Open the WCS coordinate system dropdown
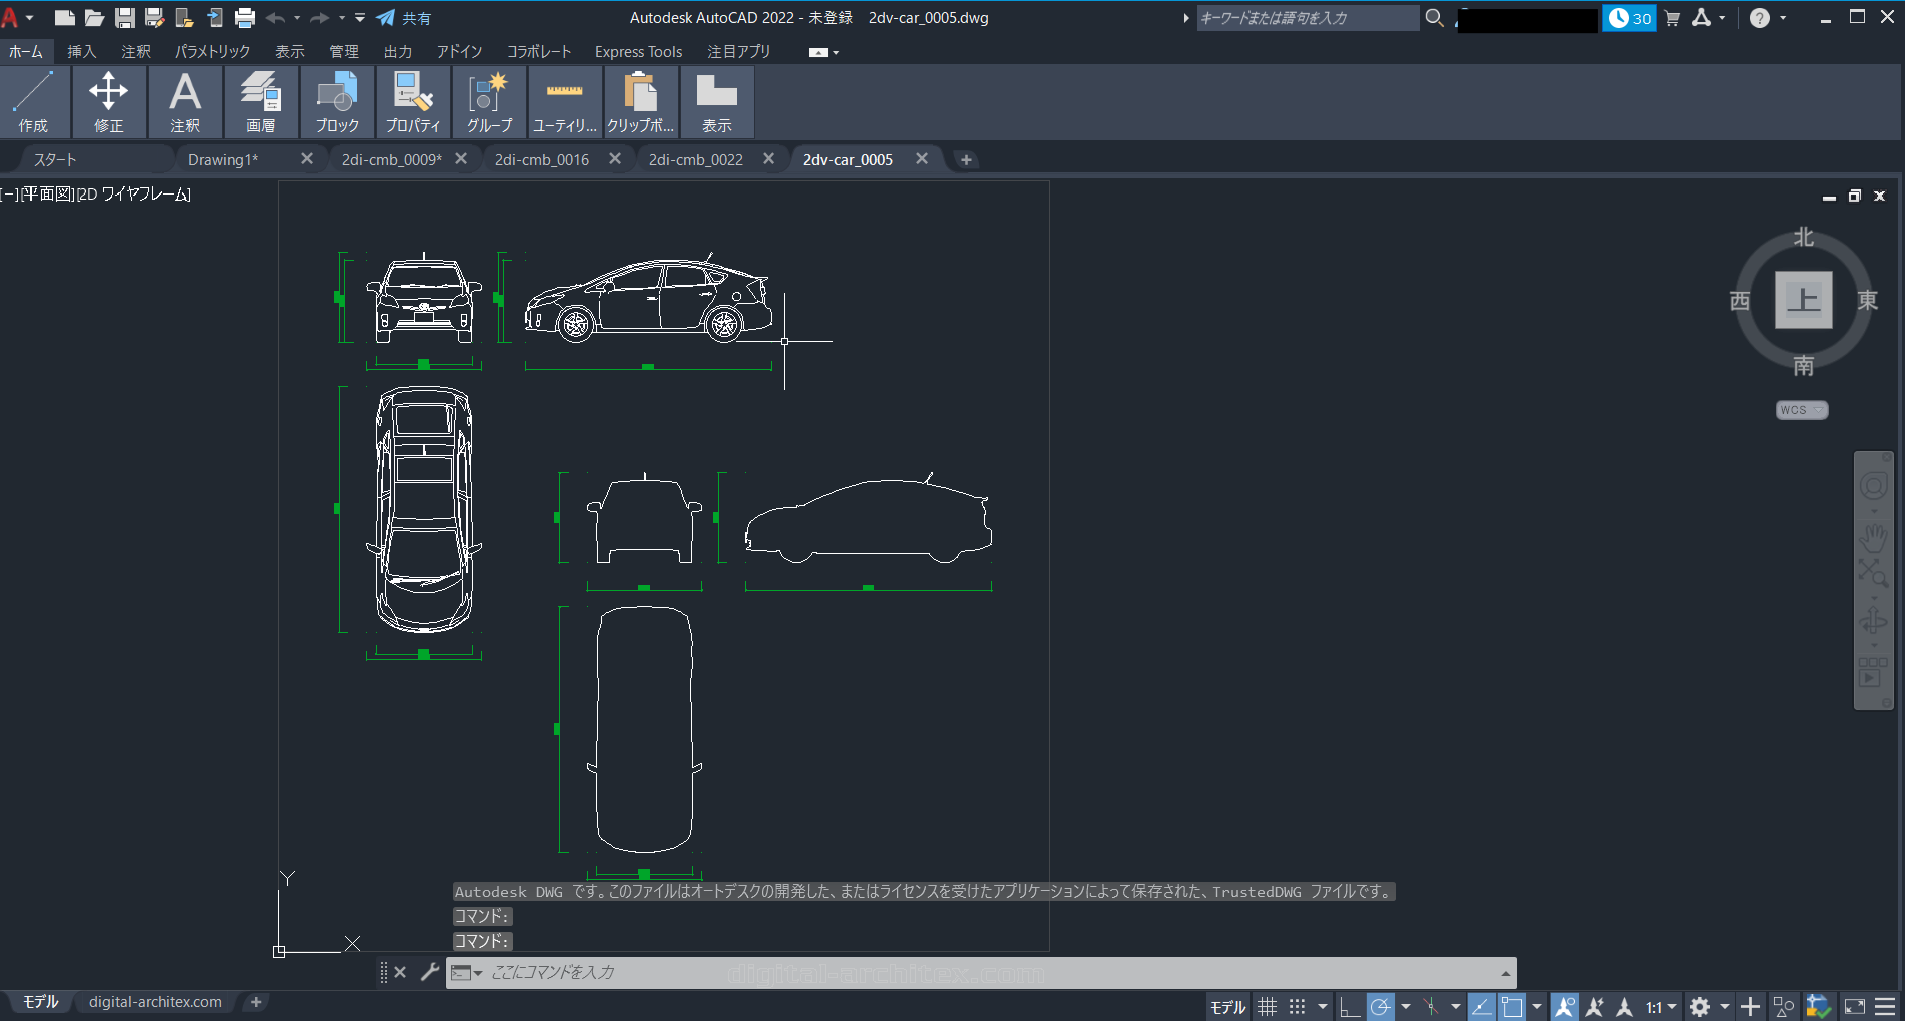The height and width of the screenshot is (1021, 1905). tap(1802, 410)
